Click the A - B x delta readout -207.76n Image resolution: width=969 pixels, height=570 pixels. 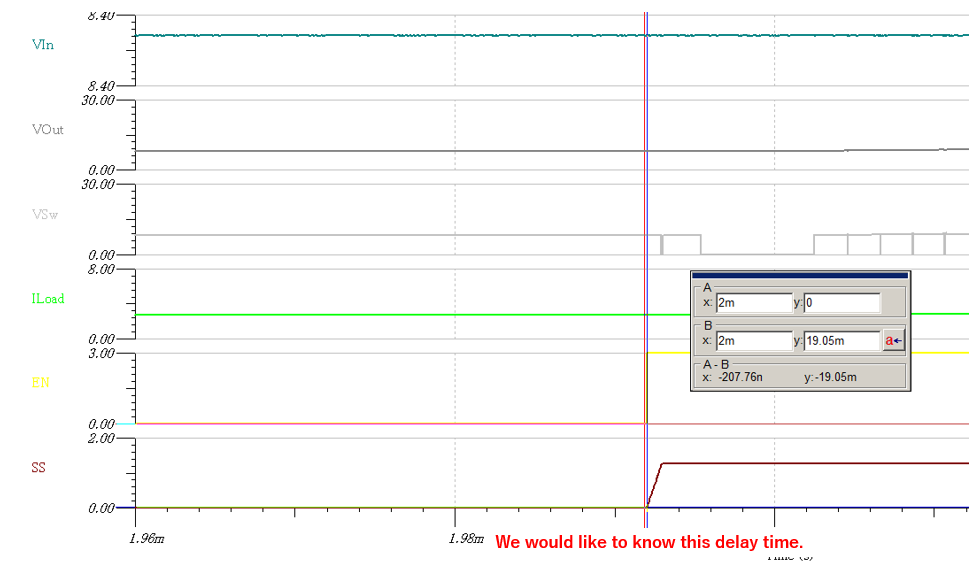(x=740, y=377)
